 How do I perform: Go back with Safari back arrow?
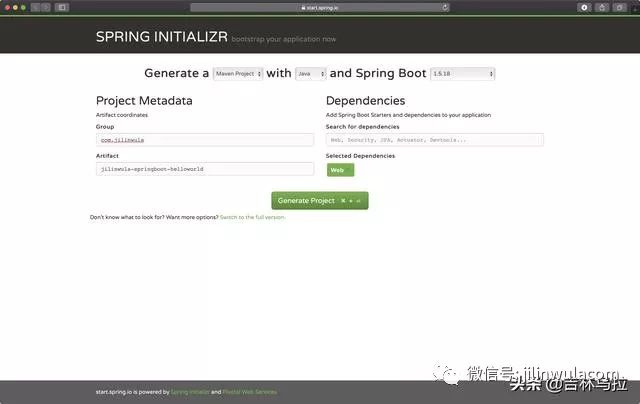[36, 7]
